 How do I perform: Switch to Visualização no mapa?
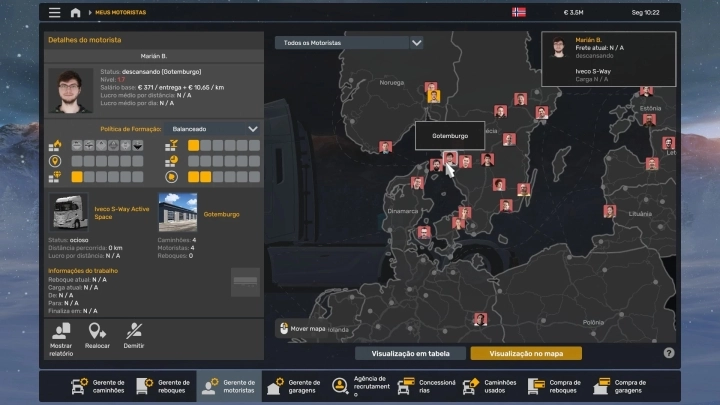(x=526, y=353)
